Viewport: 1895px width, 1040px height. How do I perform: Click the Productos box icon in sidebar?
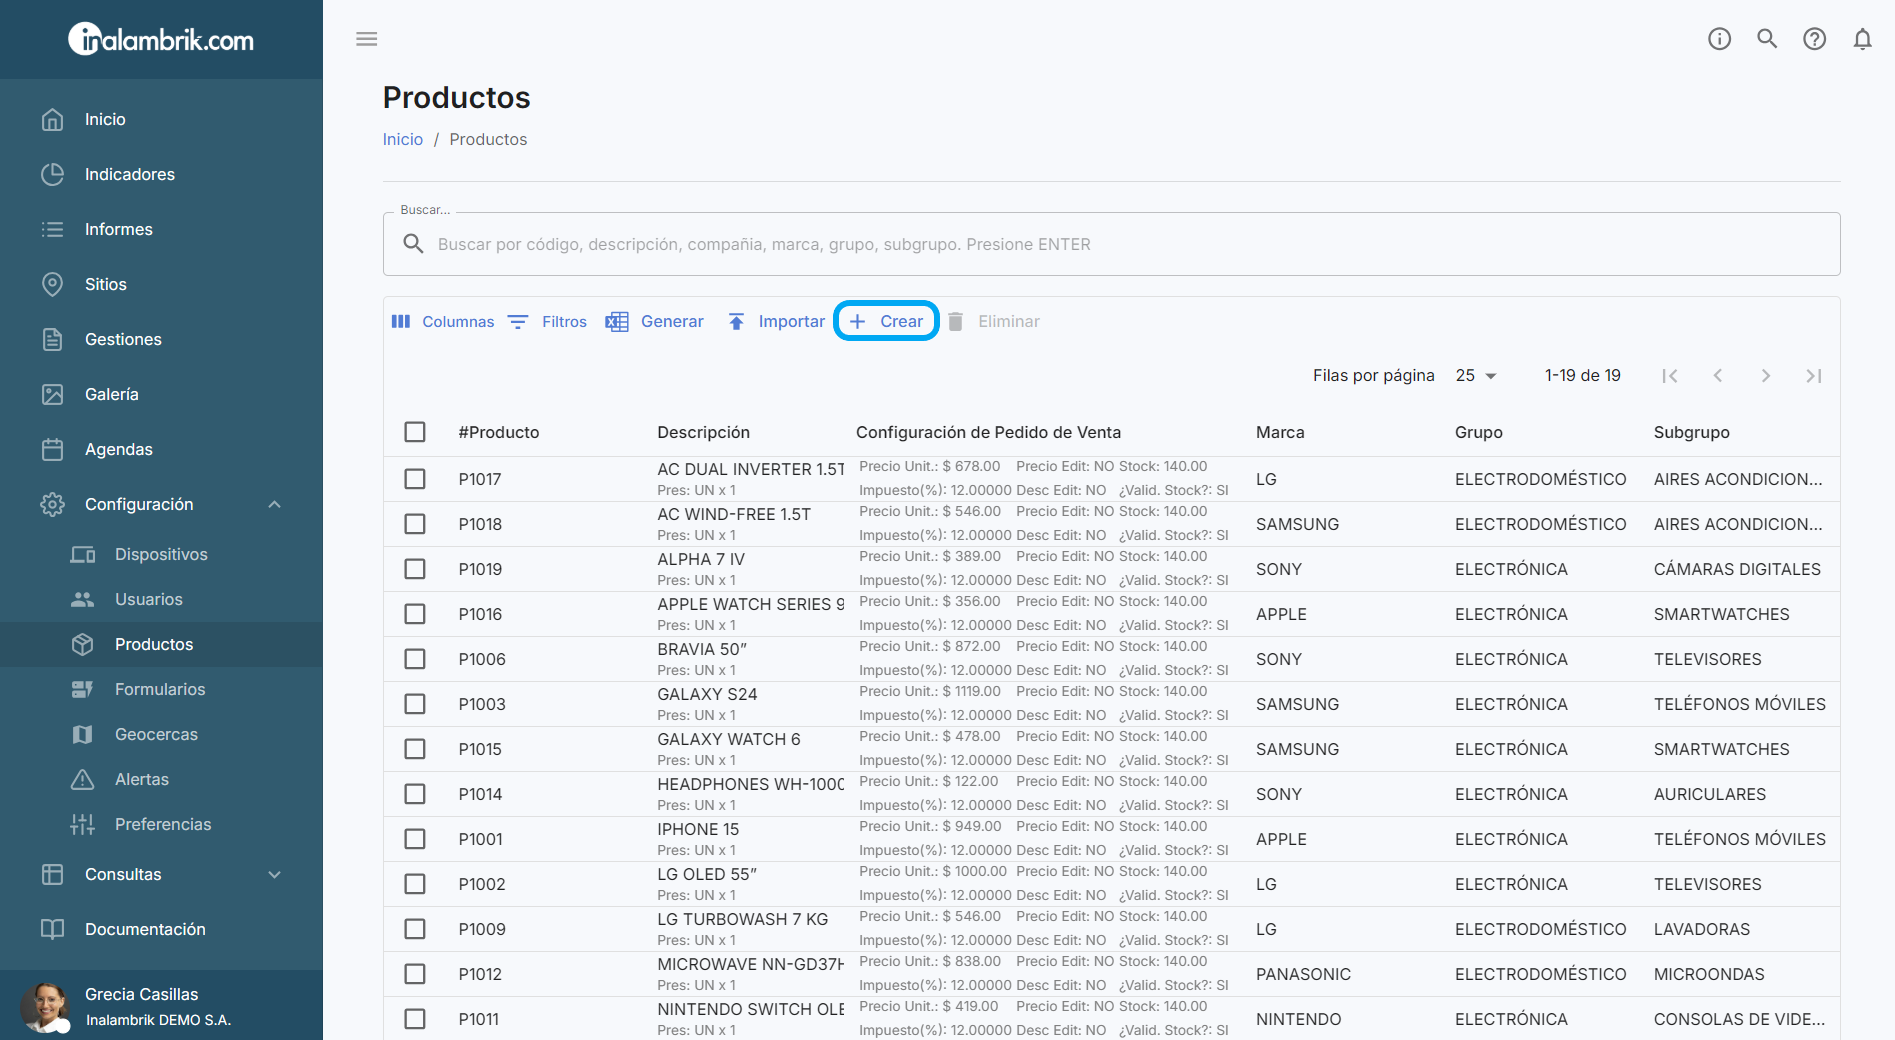tap(83, 644)
